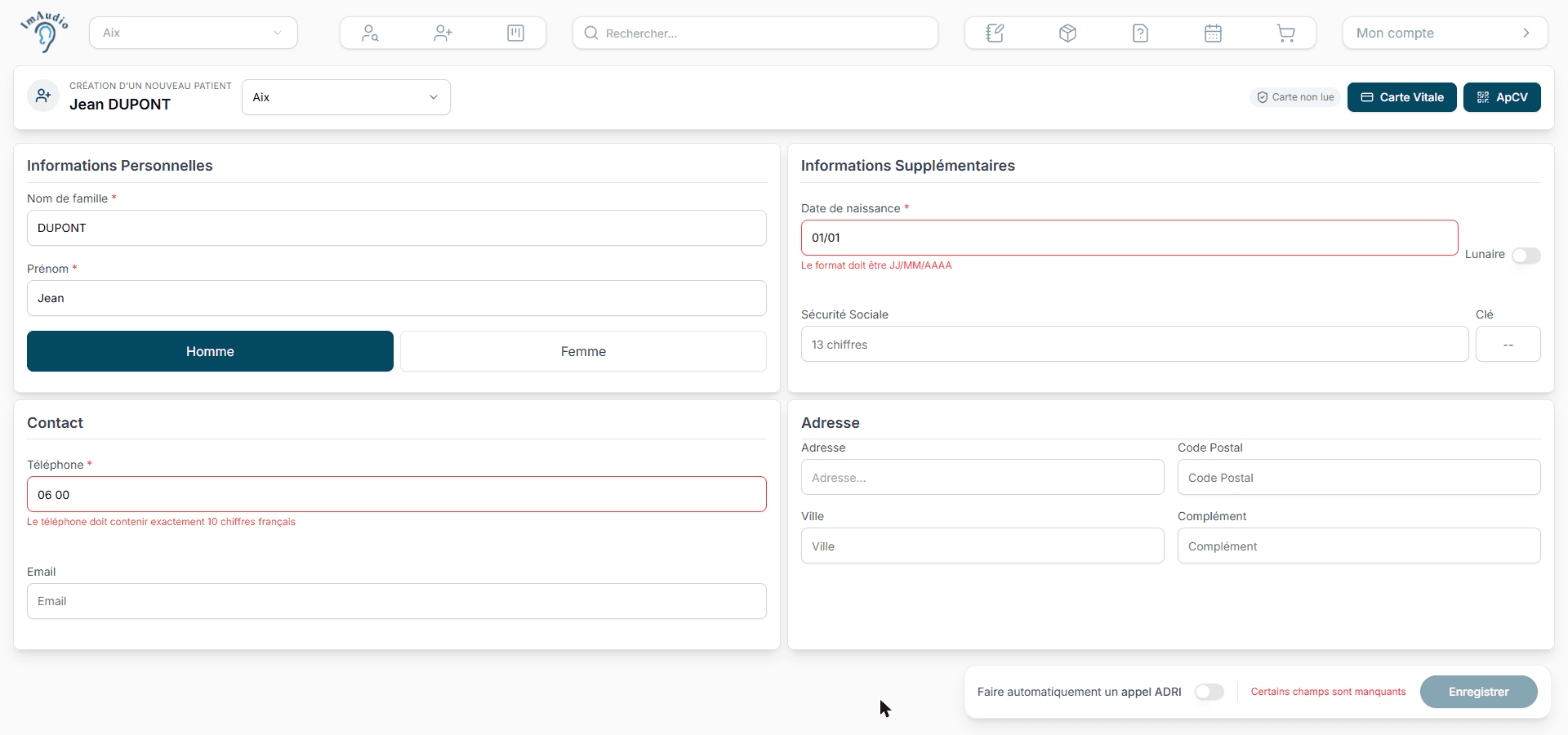1568x735 pixels.
Task: Open the notepad with pencil icon
Action: [x=994, y=33]
